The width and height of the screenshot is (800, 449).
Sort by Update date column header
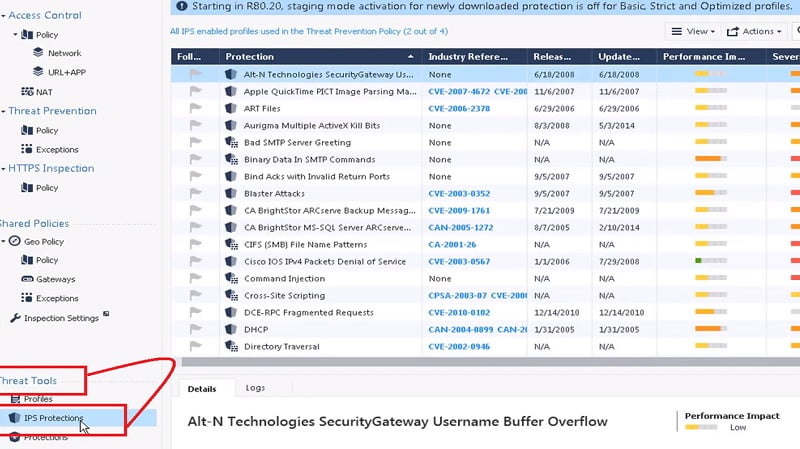tap(624, 57)
